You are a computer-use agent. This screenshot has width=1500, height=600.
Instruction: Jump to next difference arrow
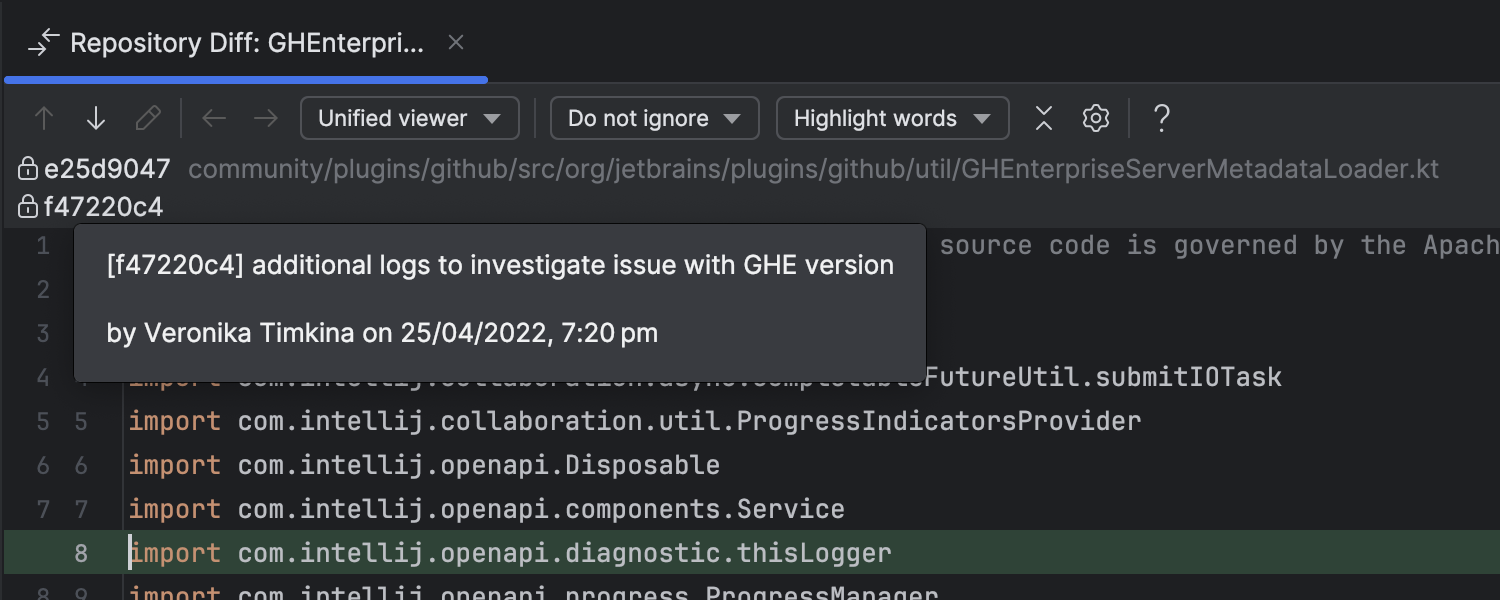pyautogui.click(x=96, y=119)
